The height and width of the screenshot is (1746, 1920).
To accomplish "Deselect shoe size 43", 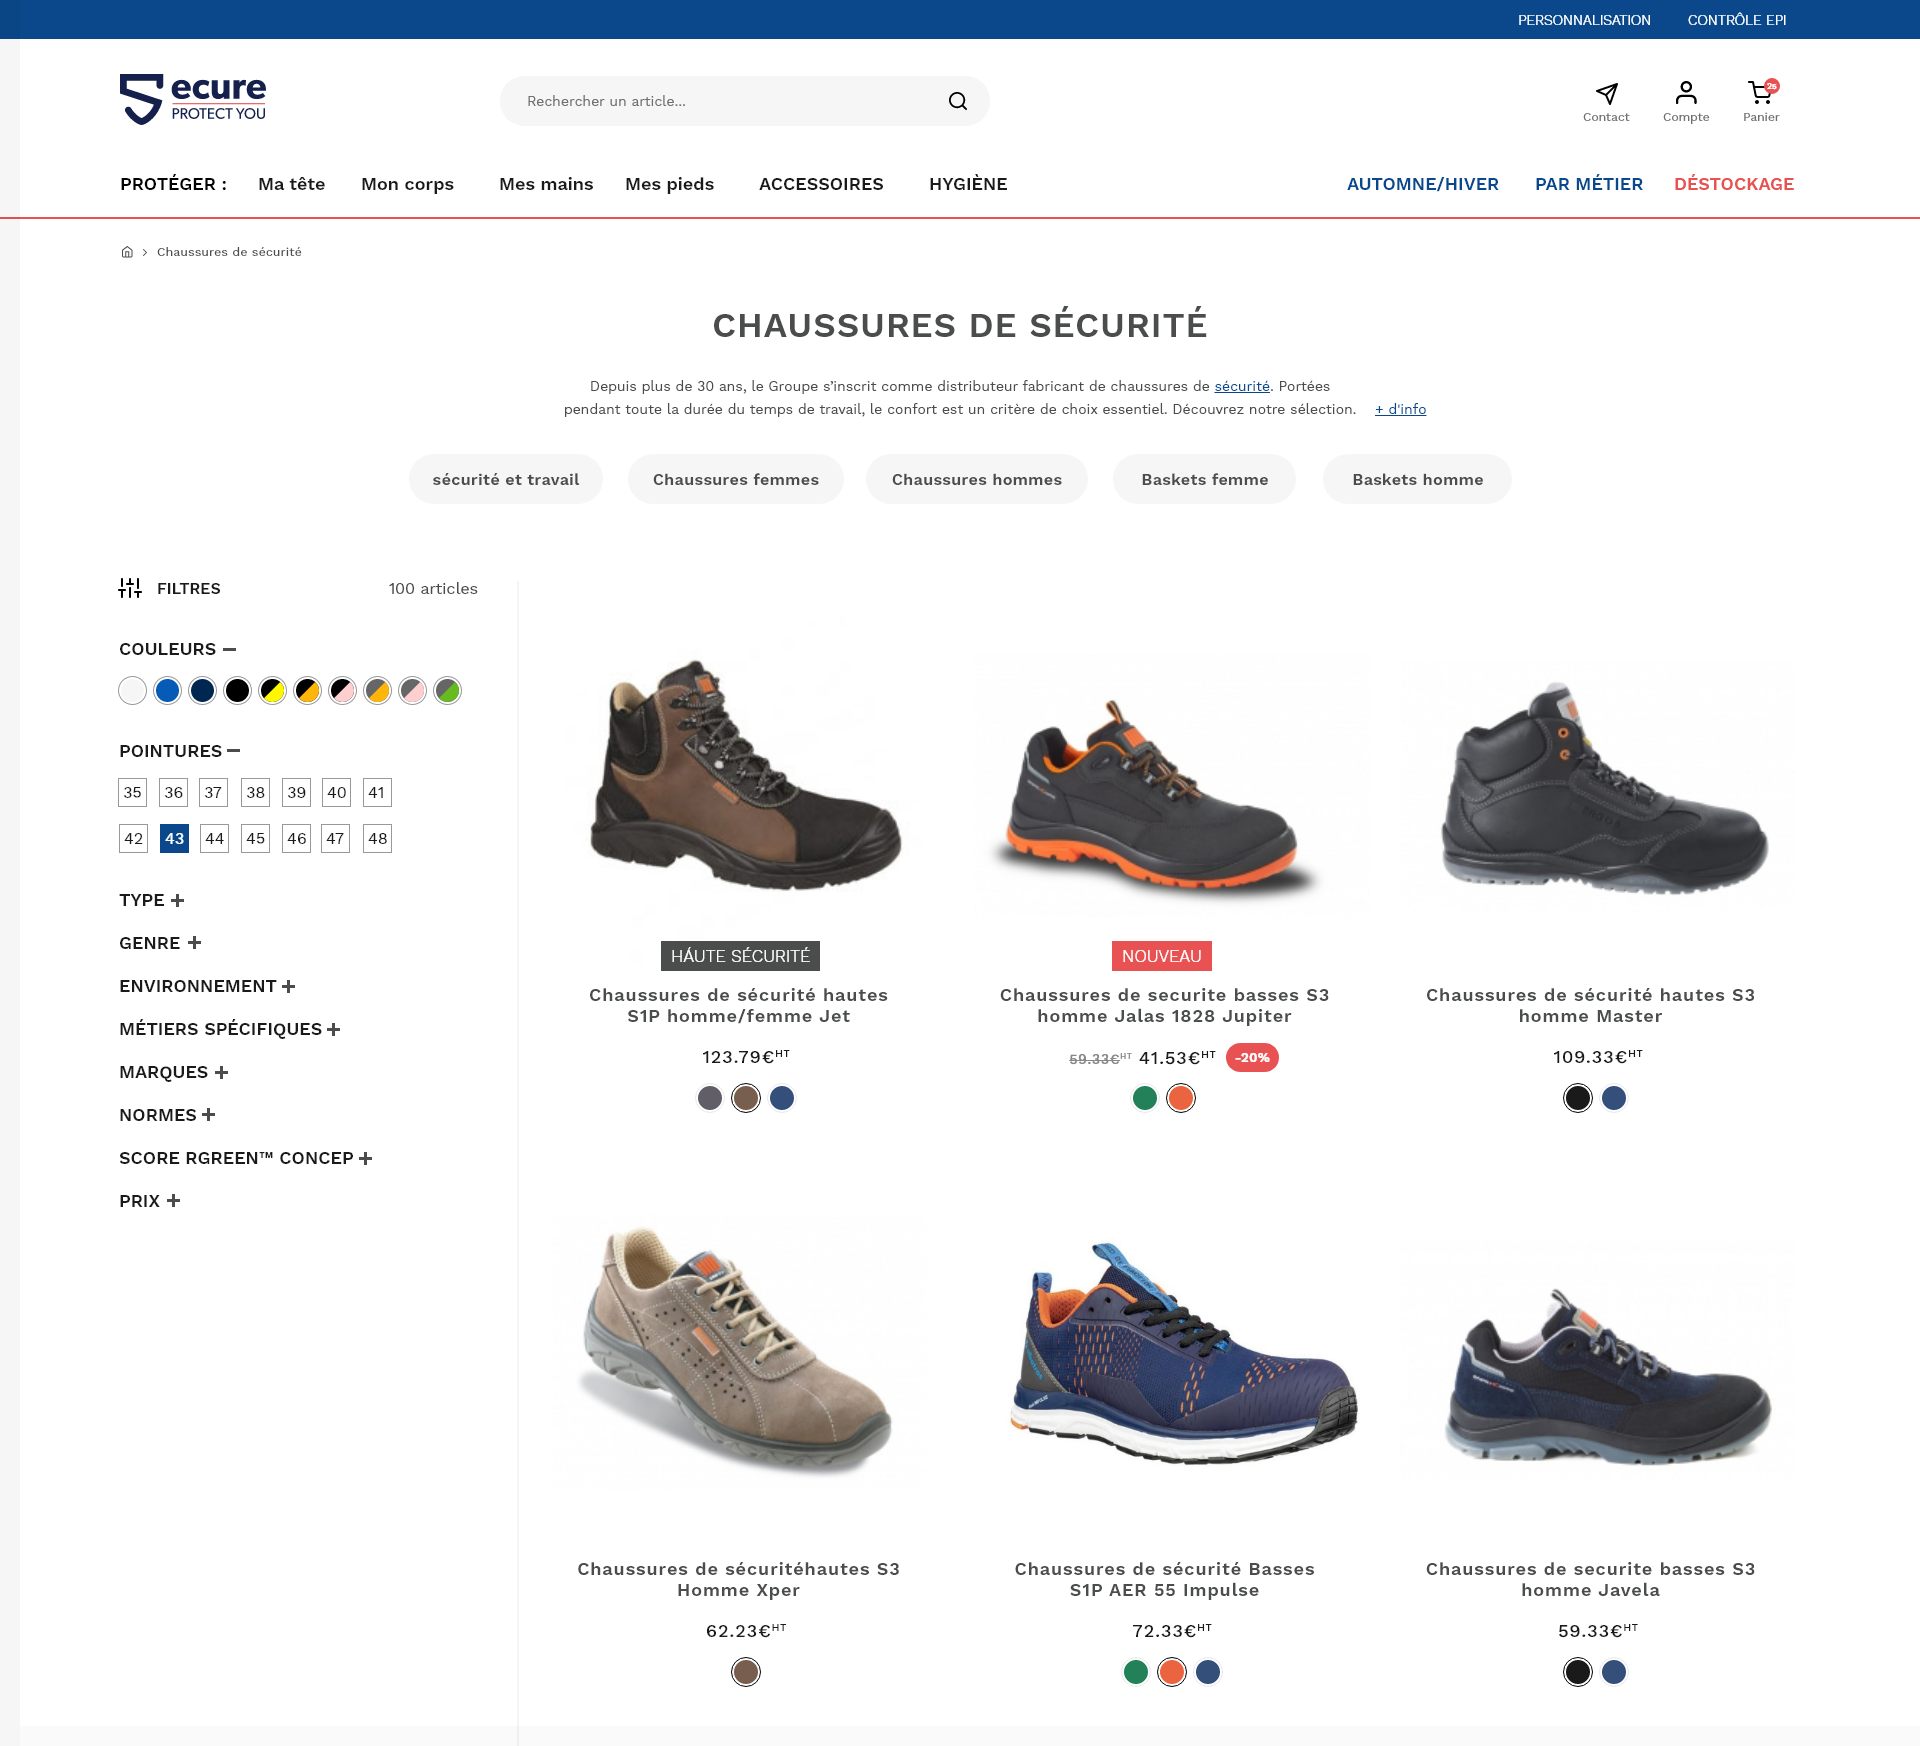I will coord(174,838).
